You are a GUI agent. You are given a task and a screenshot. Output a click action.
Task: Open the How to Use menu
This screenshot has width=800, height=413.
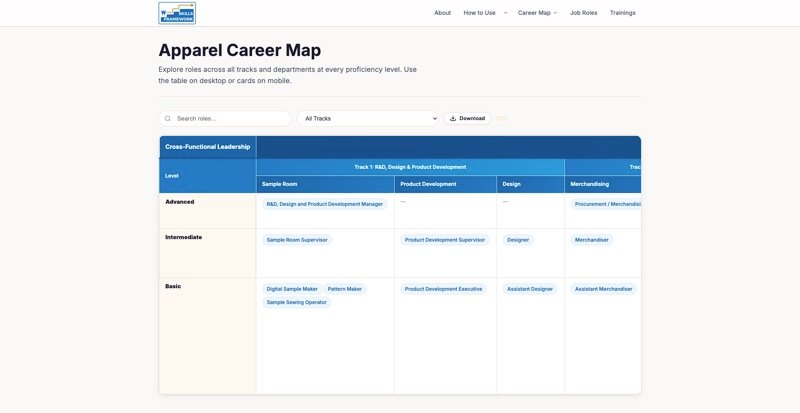coord(479,13)
